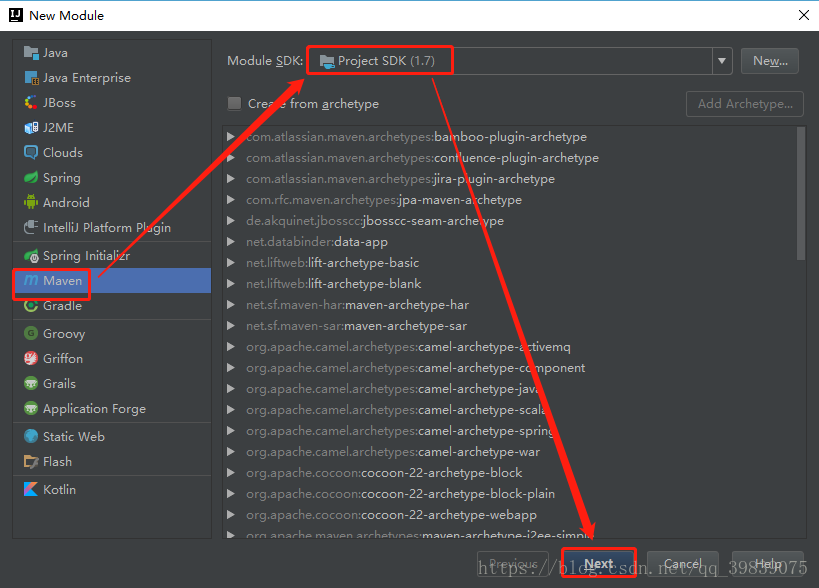The width and height of the screenshot is (819, 588).
Task: Click the IntelliJ logo in title bar
Action: click(x=16, y=15)
